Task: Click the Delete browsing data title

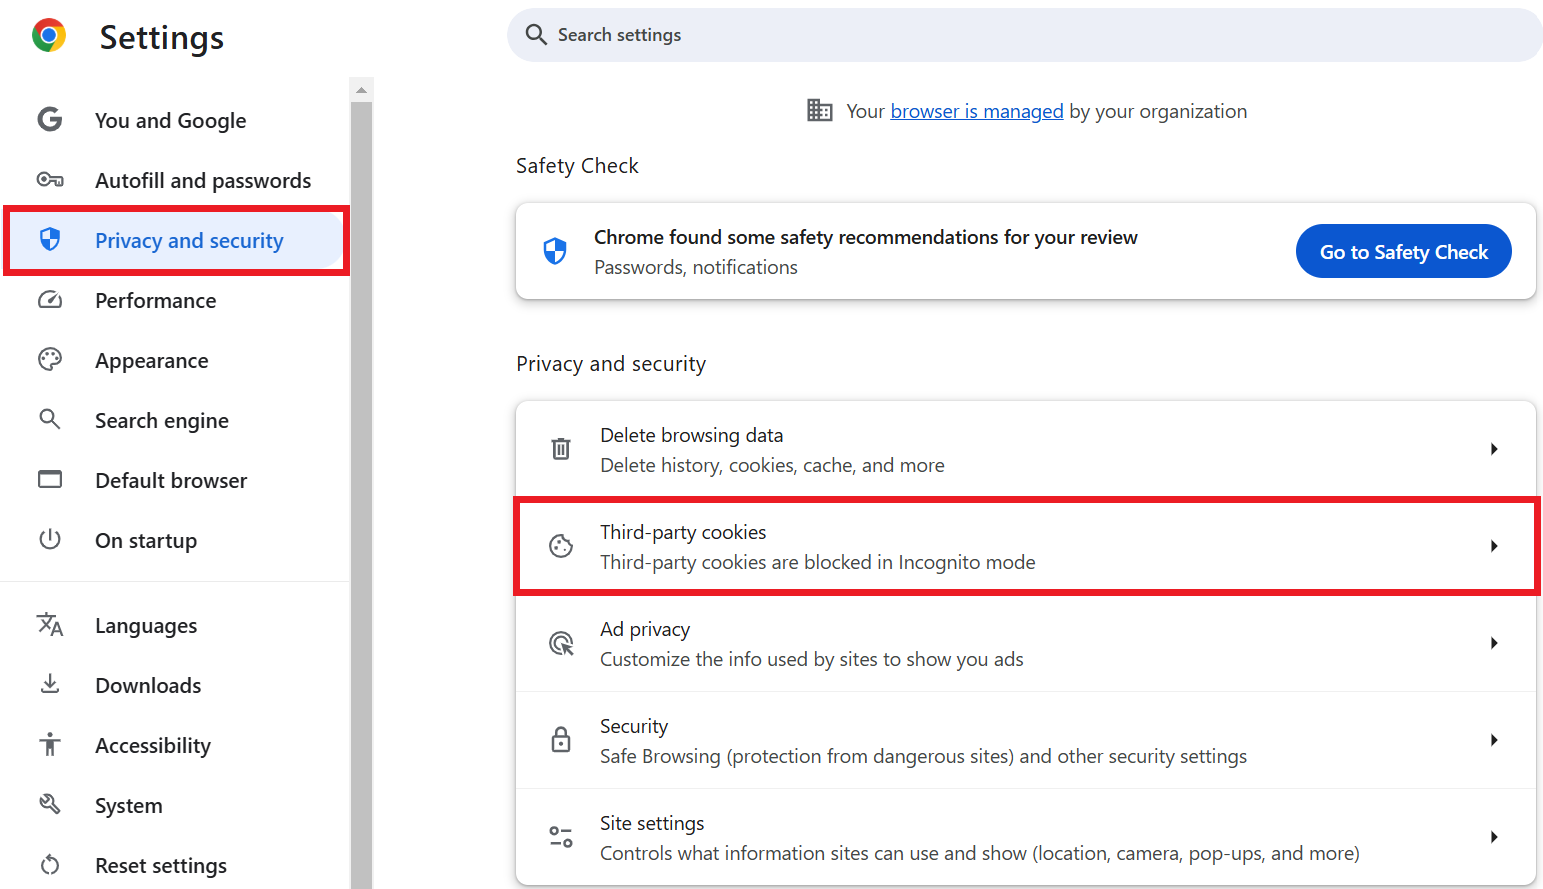Action: pos(691,435)
